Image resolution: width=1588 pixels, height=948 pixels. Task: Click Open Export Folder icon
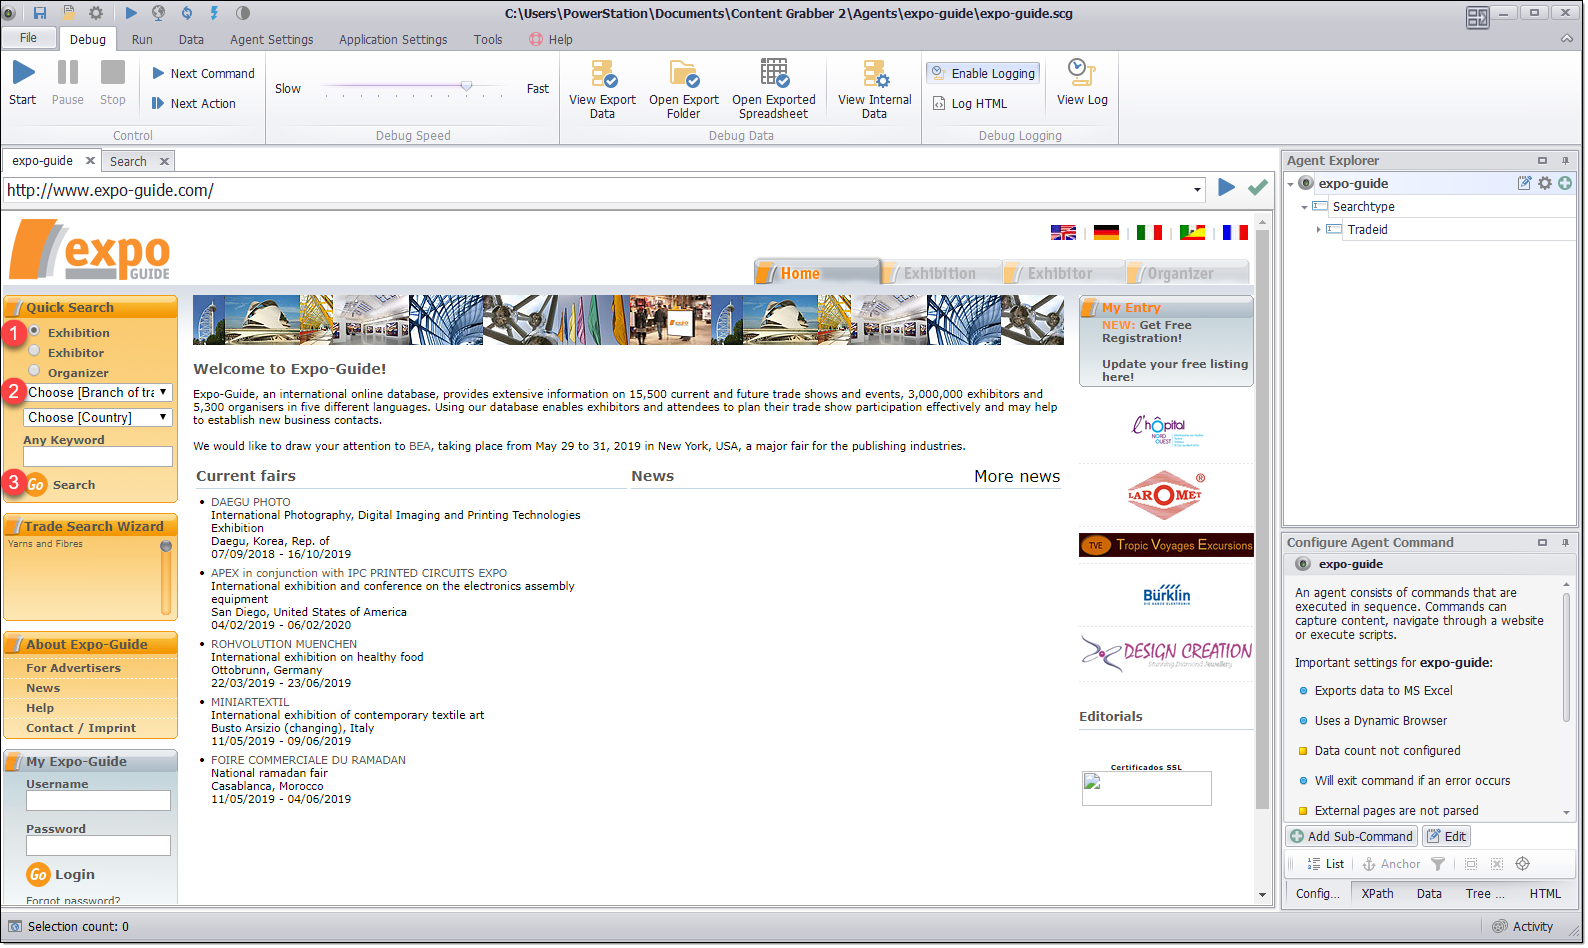pos(684,75)
